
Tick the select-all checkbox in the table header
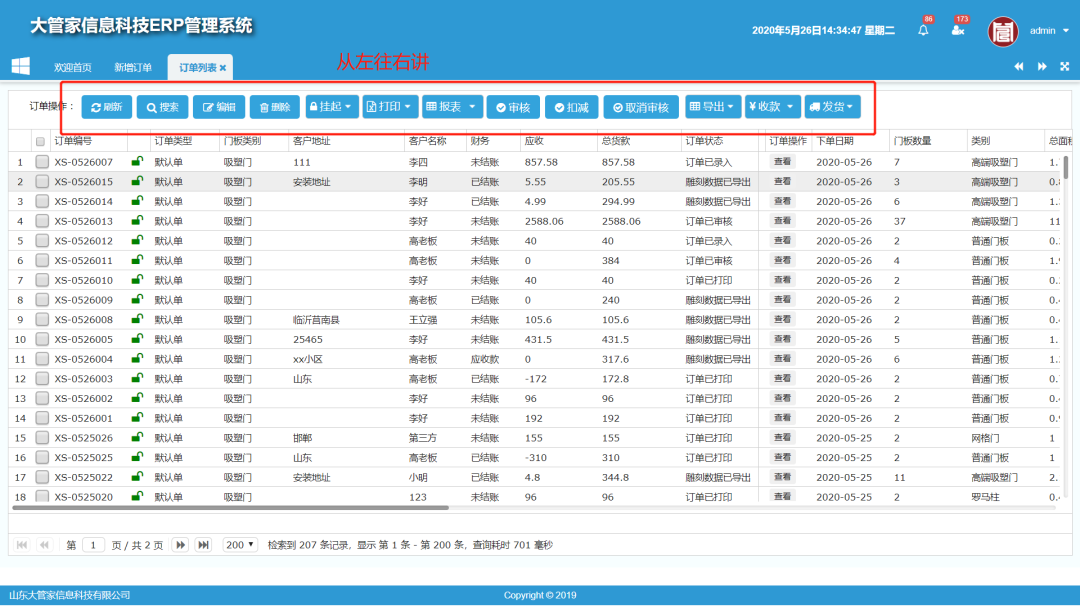(41, 142)
